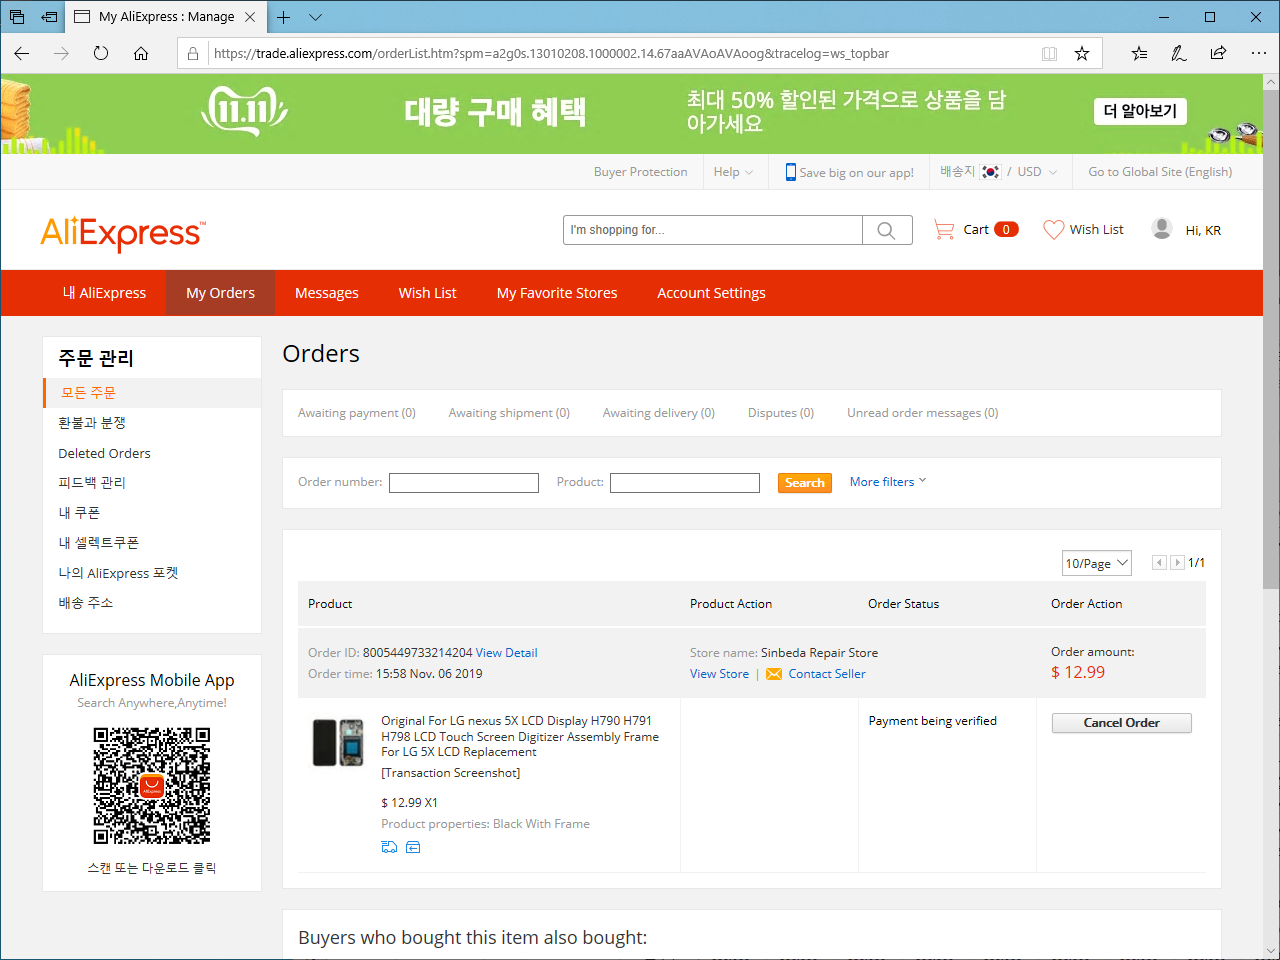
Task: Open the browser home page
Action: coord(141,53)
